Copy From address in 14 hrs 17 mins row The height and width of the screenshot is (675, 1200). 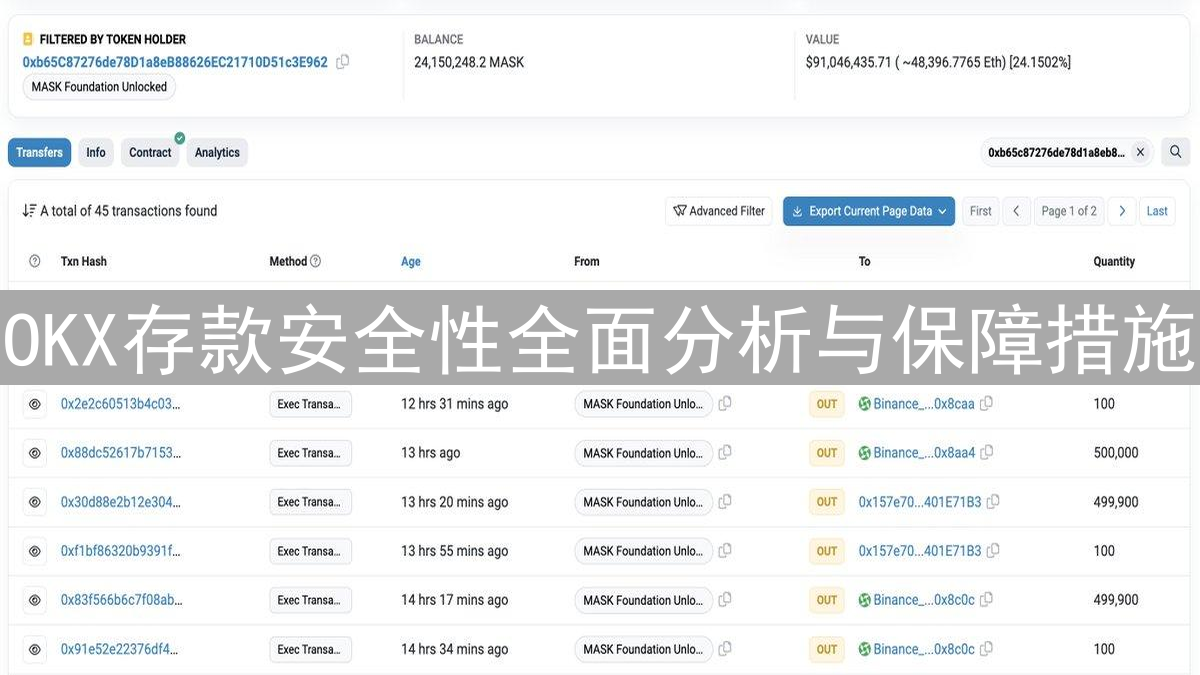725,599
